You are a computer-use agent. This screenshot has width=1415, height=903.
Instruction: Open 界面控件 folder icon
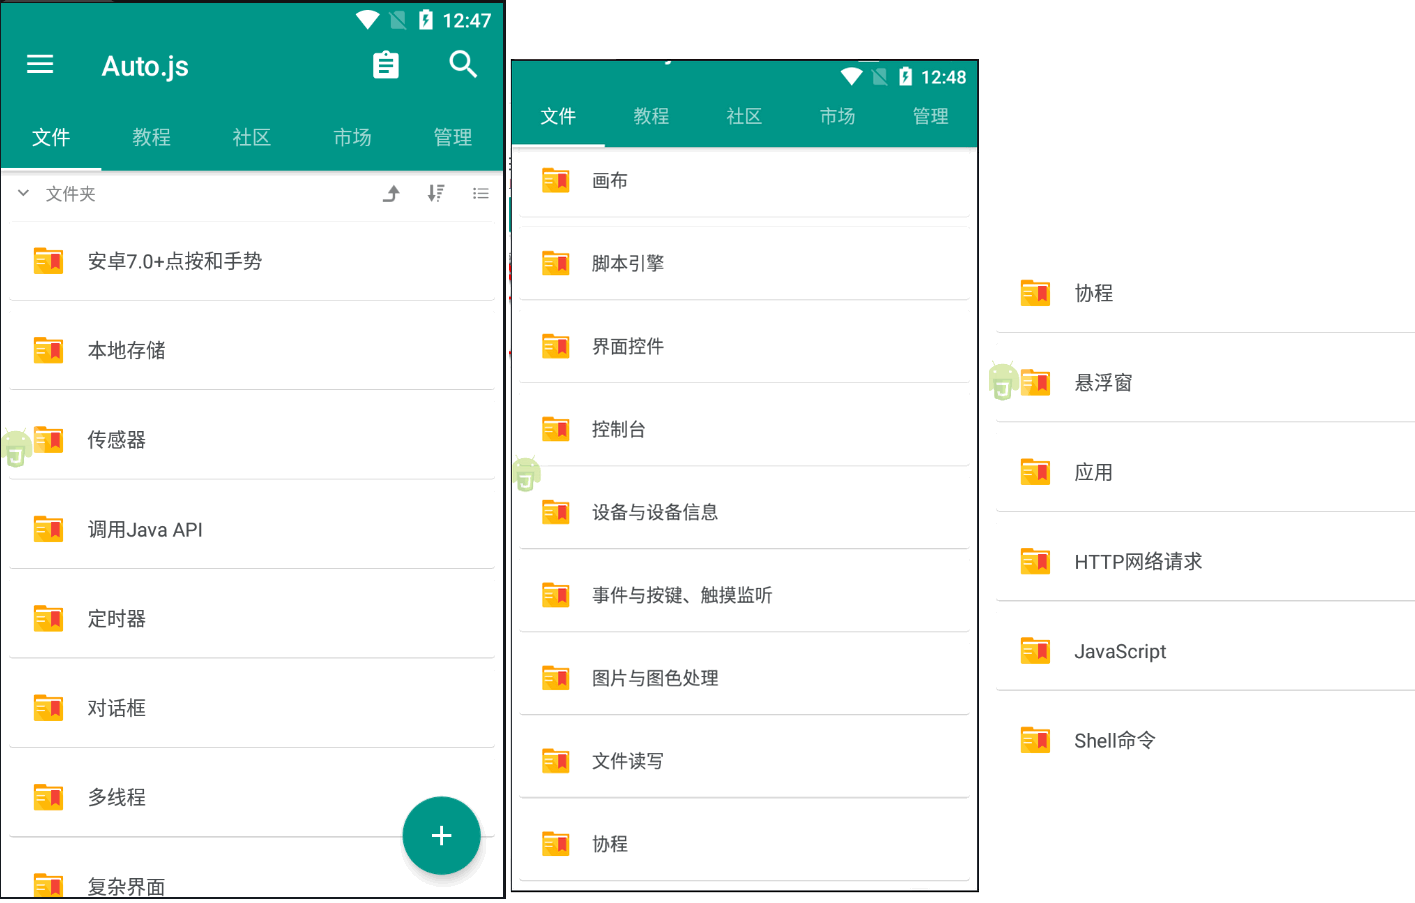556,346
